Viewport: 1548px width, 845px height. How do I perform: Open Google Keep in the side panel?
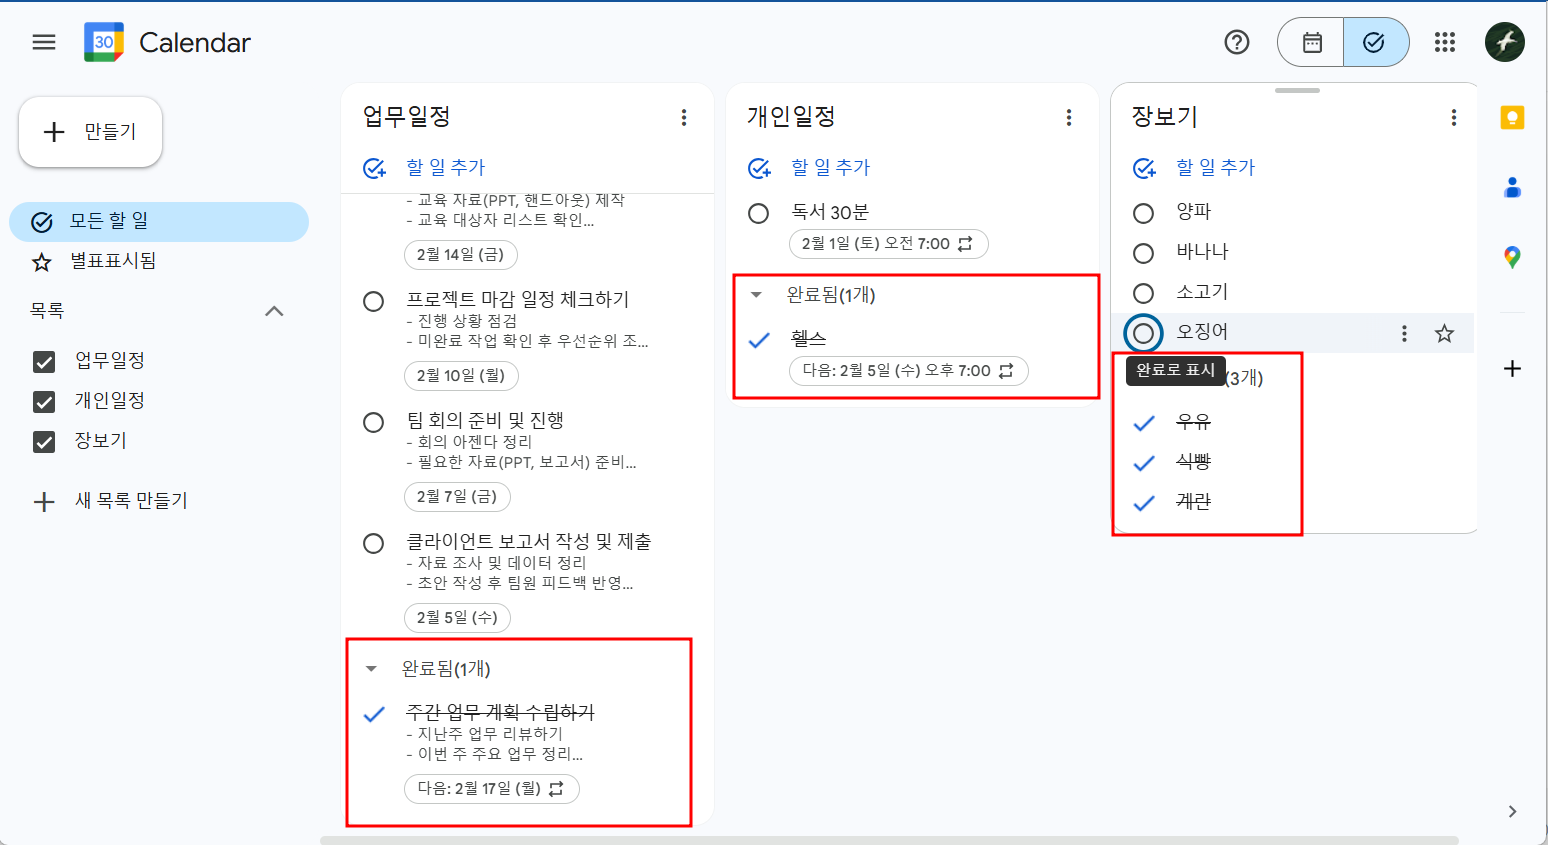(x=1512, y=117)
